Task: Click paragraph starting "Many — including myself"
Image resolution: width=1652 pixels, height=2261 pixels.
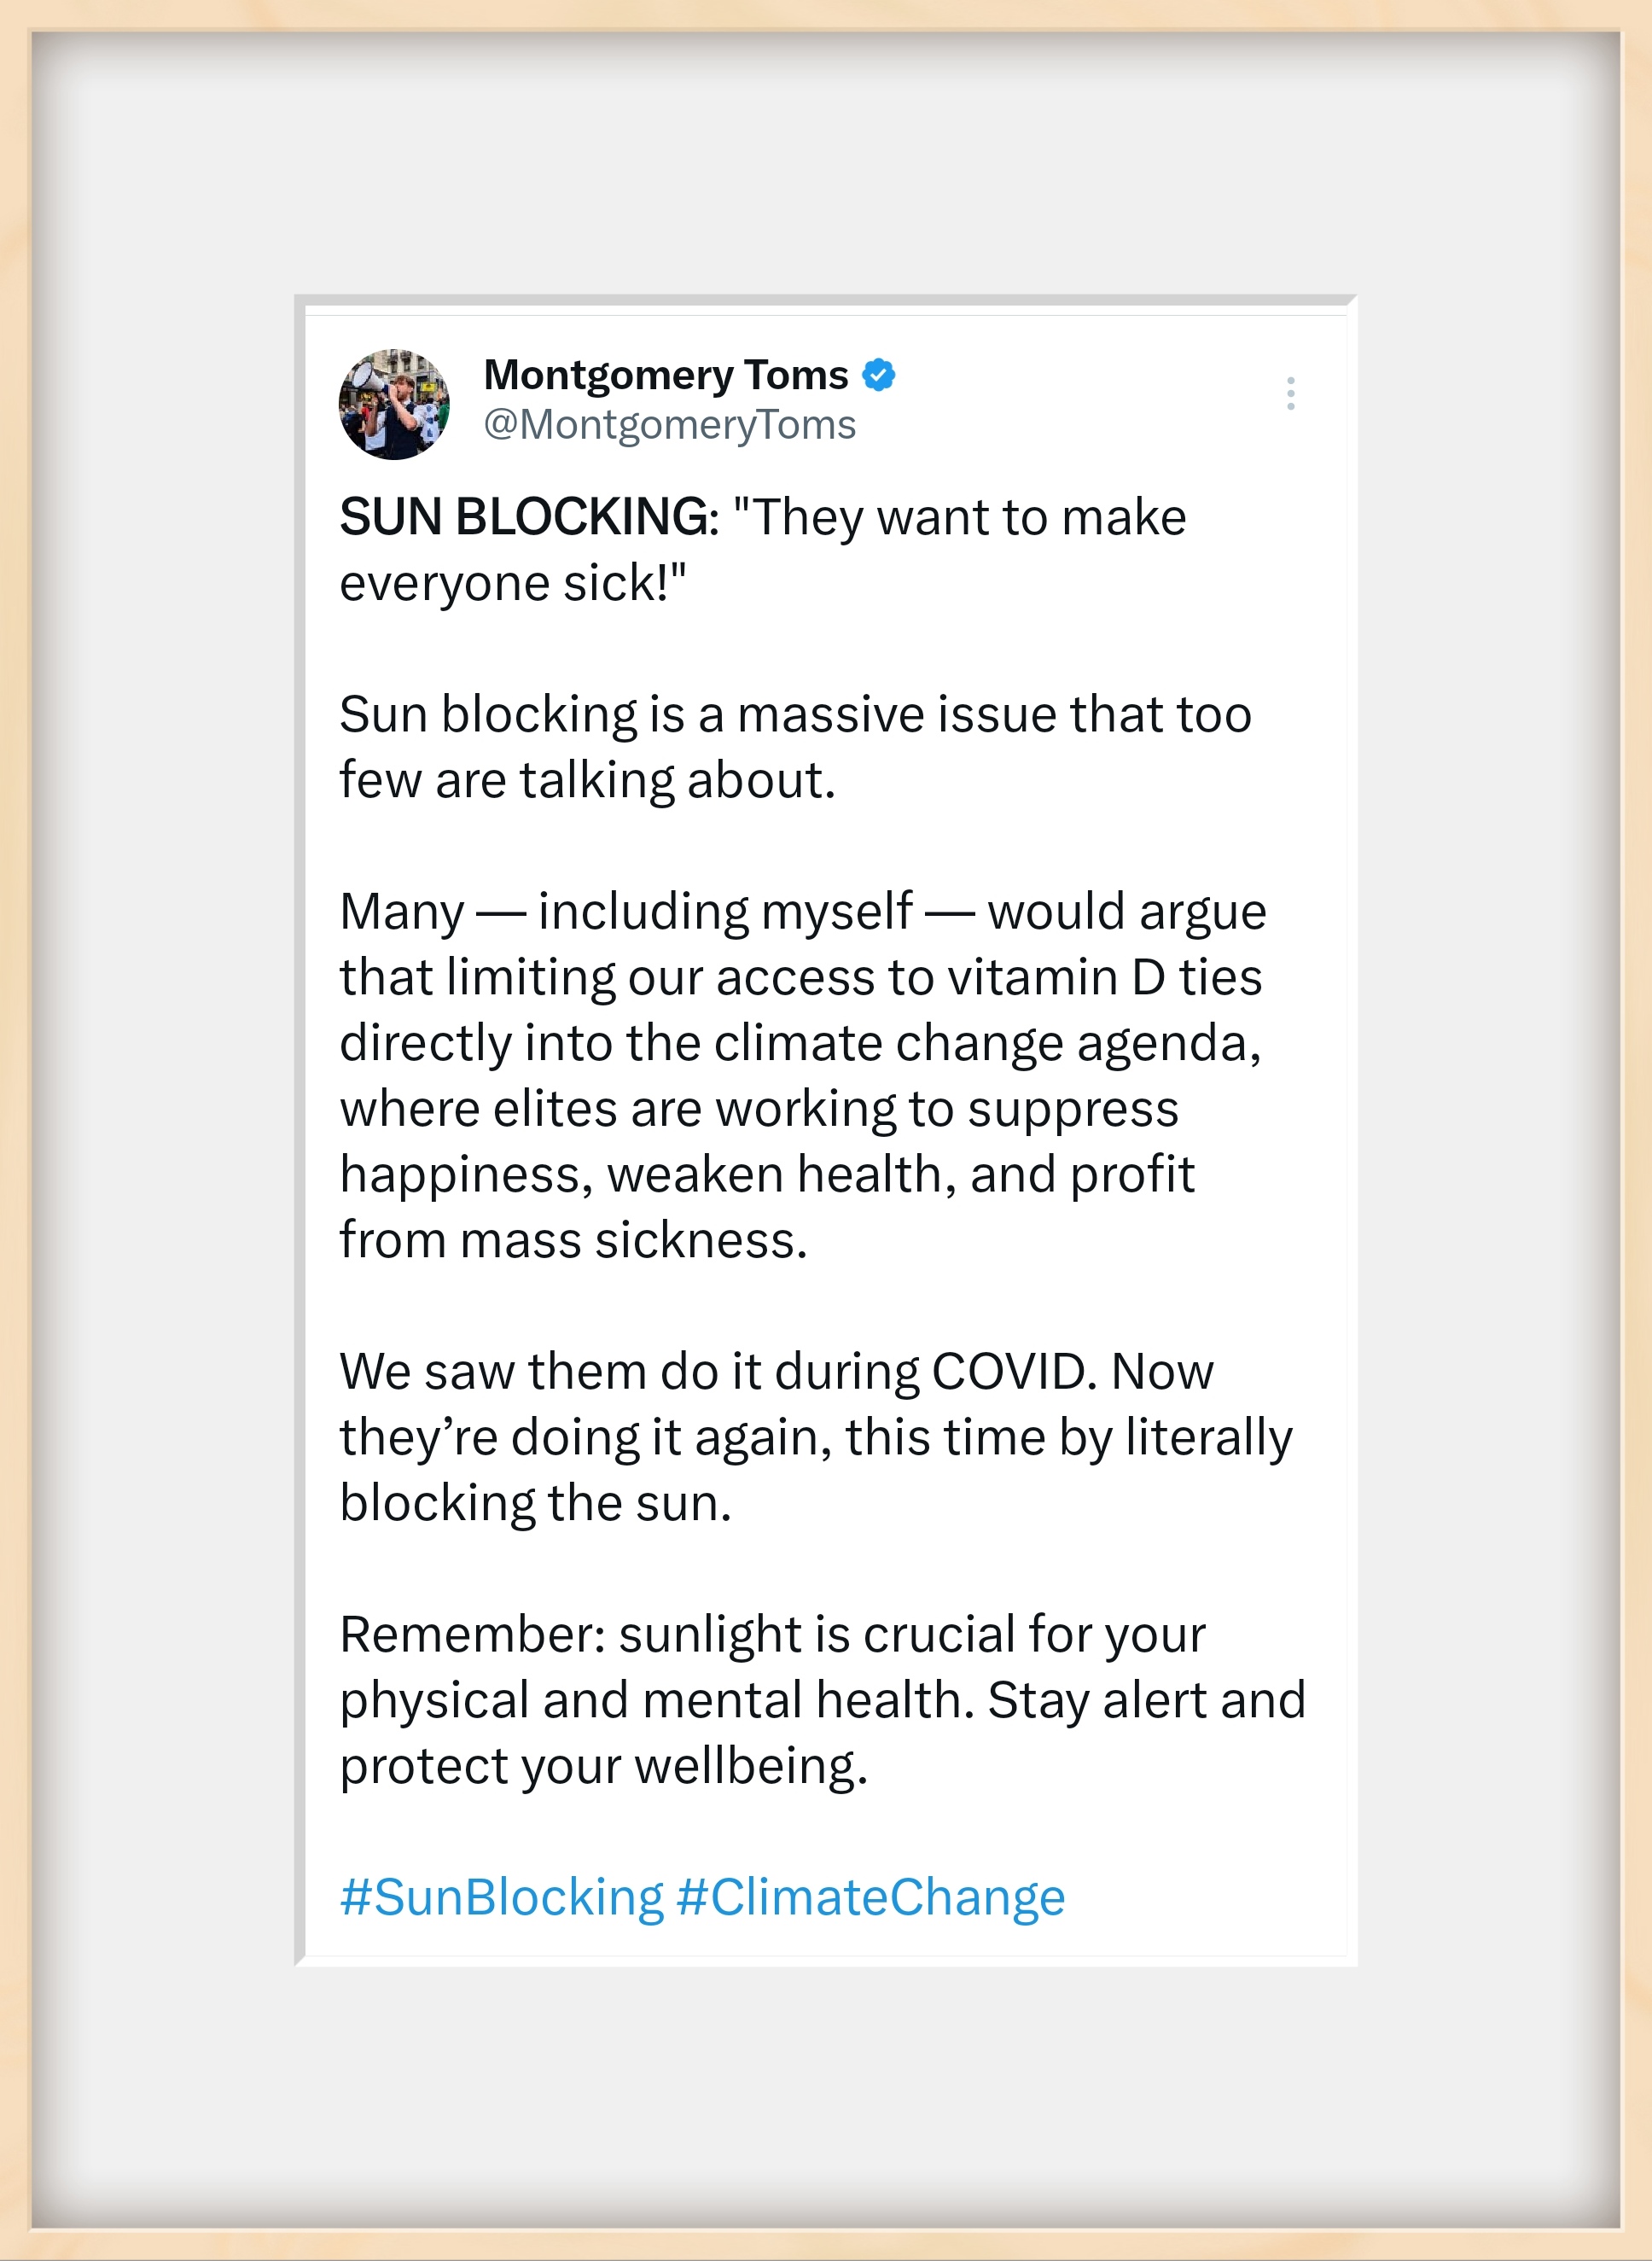Action: click(800, 1075)
